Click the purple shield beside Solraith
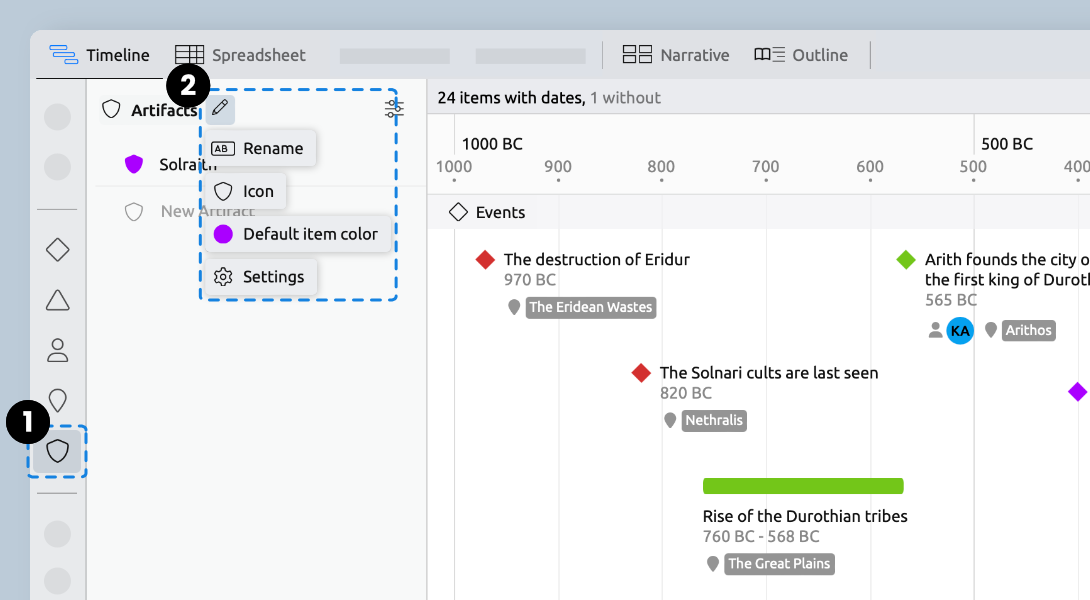 coord(133,165)
